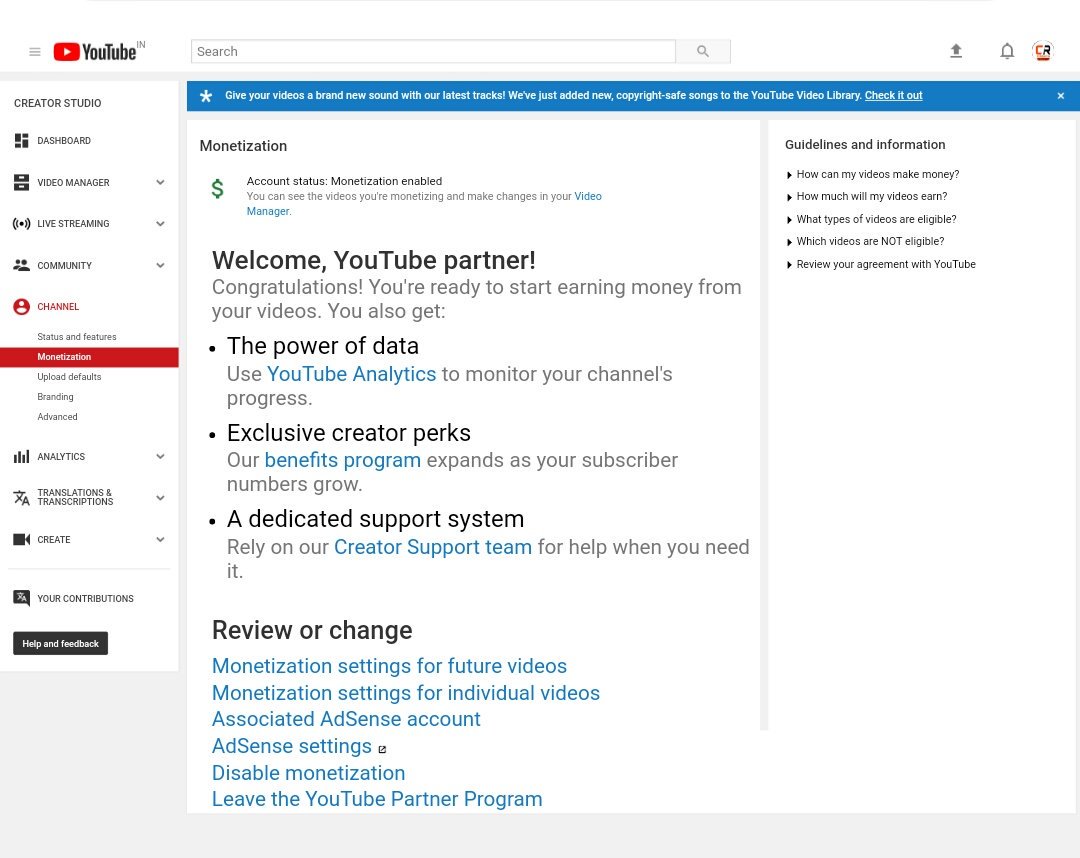Click the Community people icon
This screenshot has height=858, width=1080.
[21, 265]
